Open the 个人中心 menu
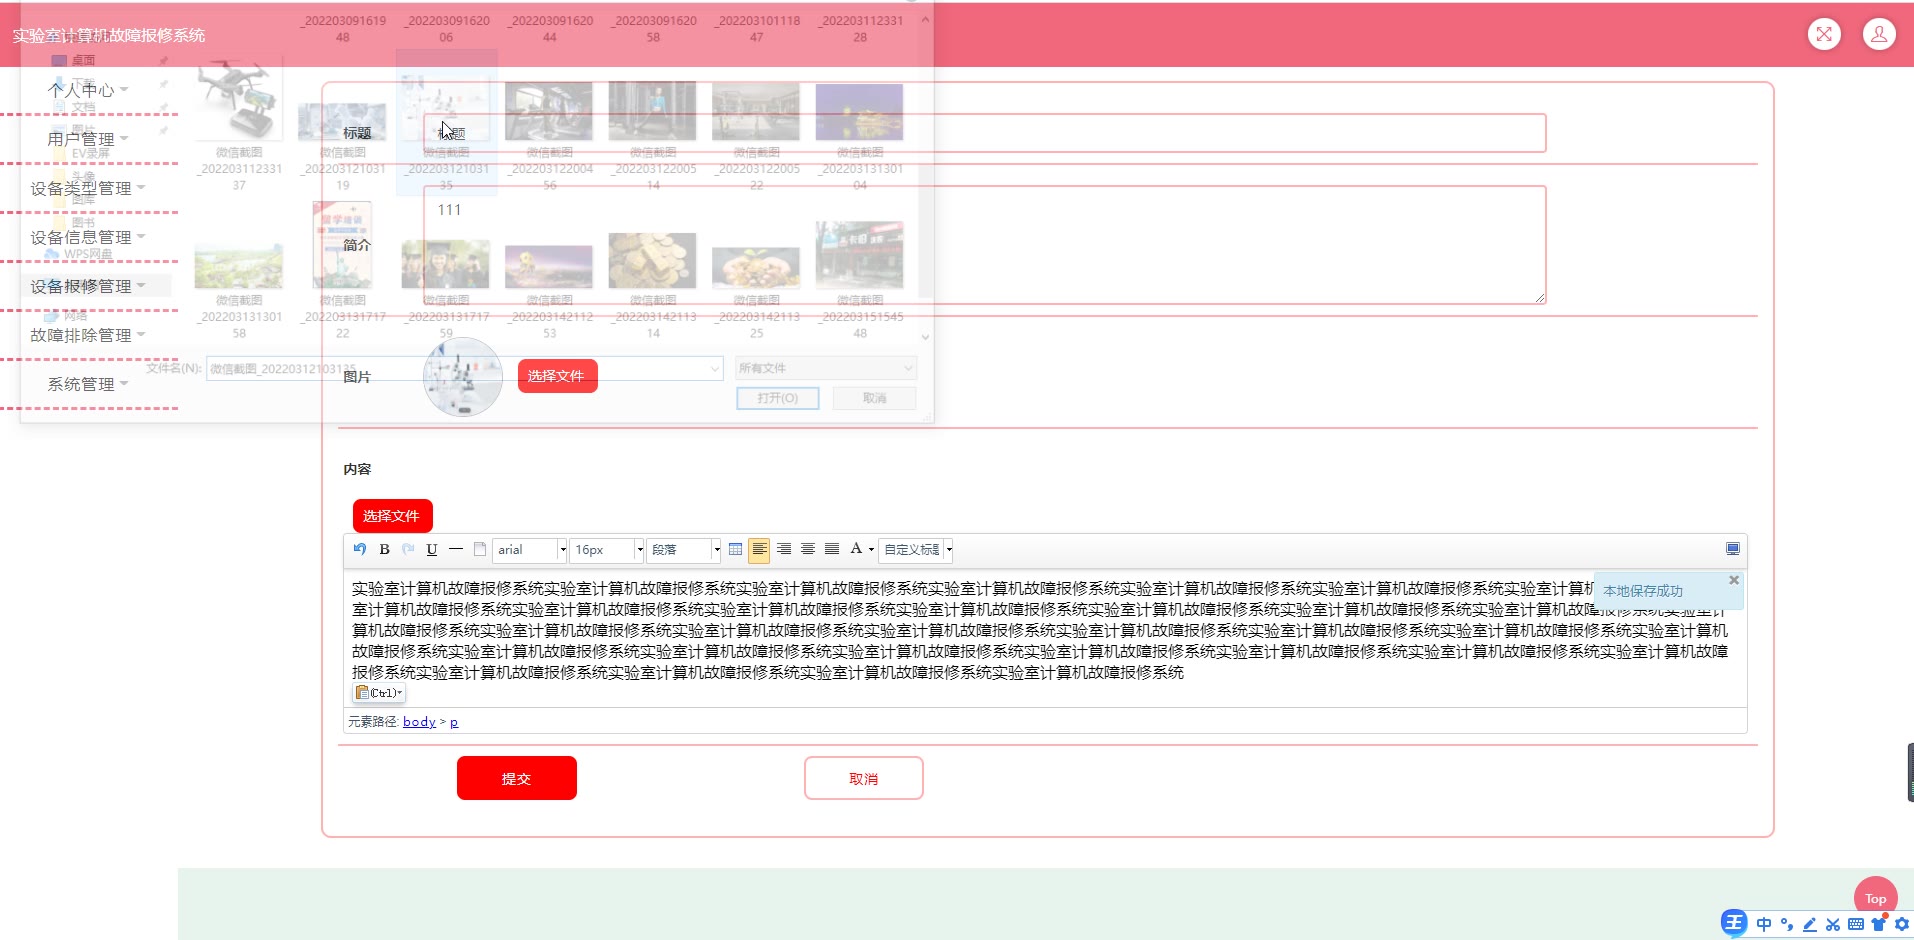 pyautogui.click(x=88, y=90)
